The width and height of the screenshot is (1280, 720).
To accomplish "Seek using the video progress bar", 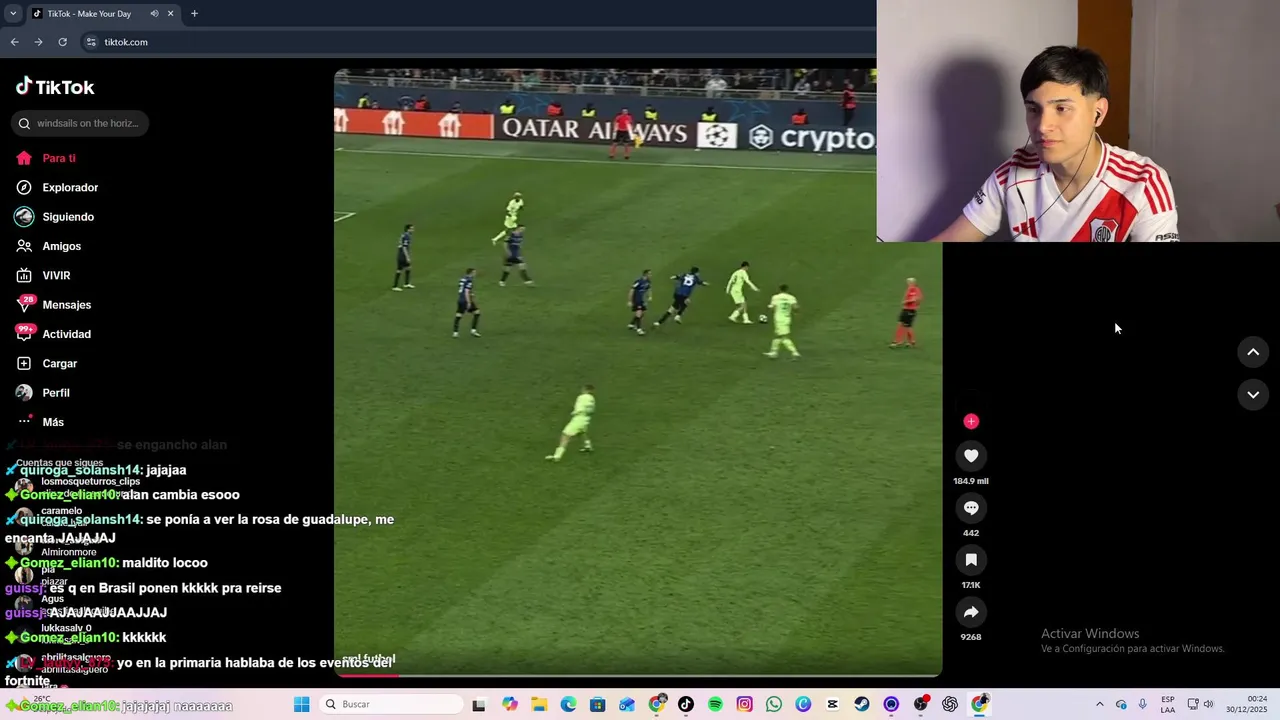I will [638, 675].
